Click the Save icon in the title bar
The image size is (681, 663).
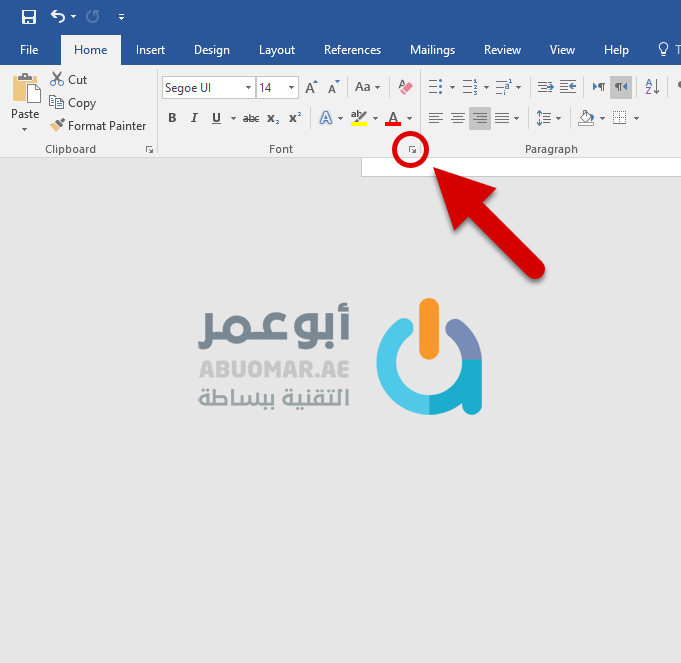point(28,16)
